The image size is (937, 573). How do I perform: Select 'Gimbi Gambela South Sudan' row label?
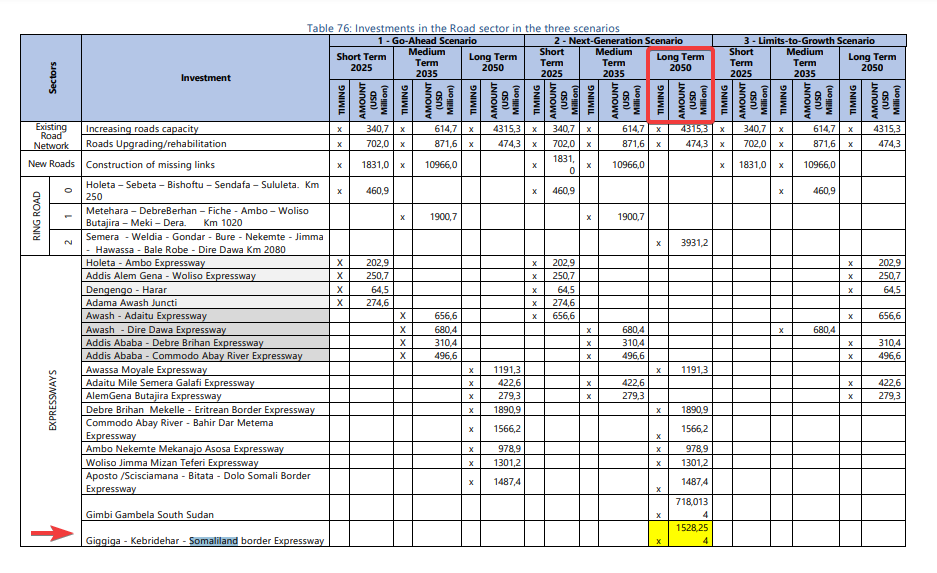coord(149,514)
